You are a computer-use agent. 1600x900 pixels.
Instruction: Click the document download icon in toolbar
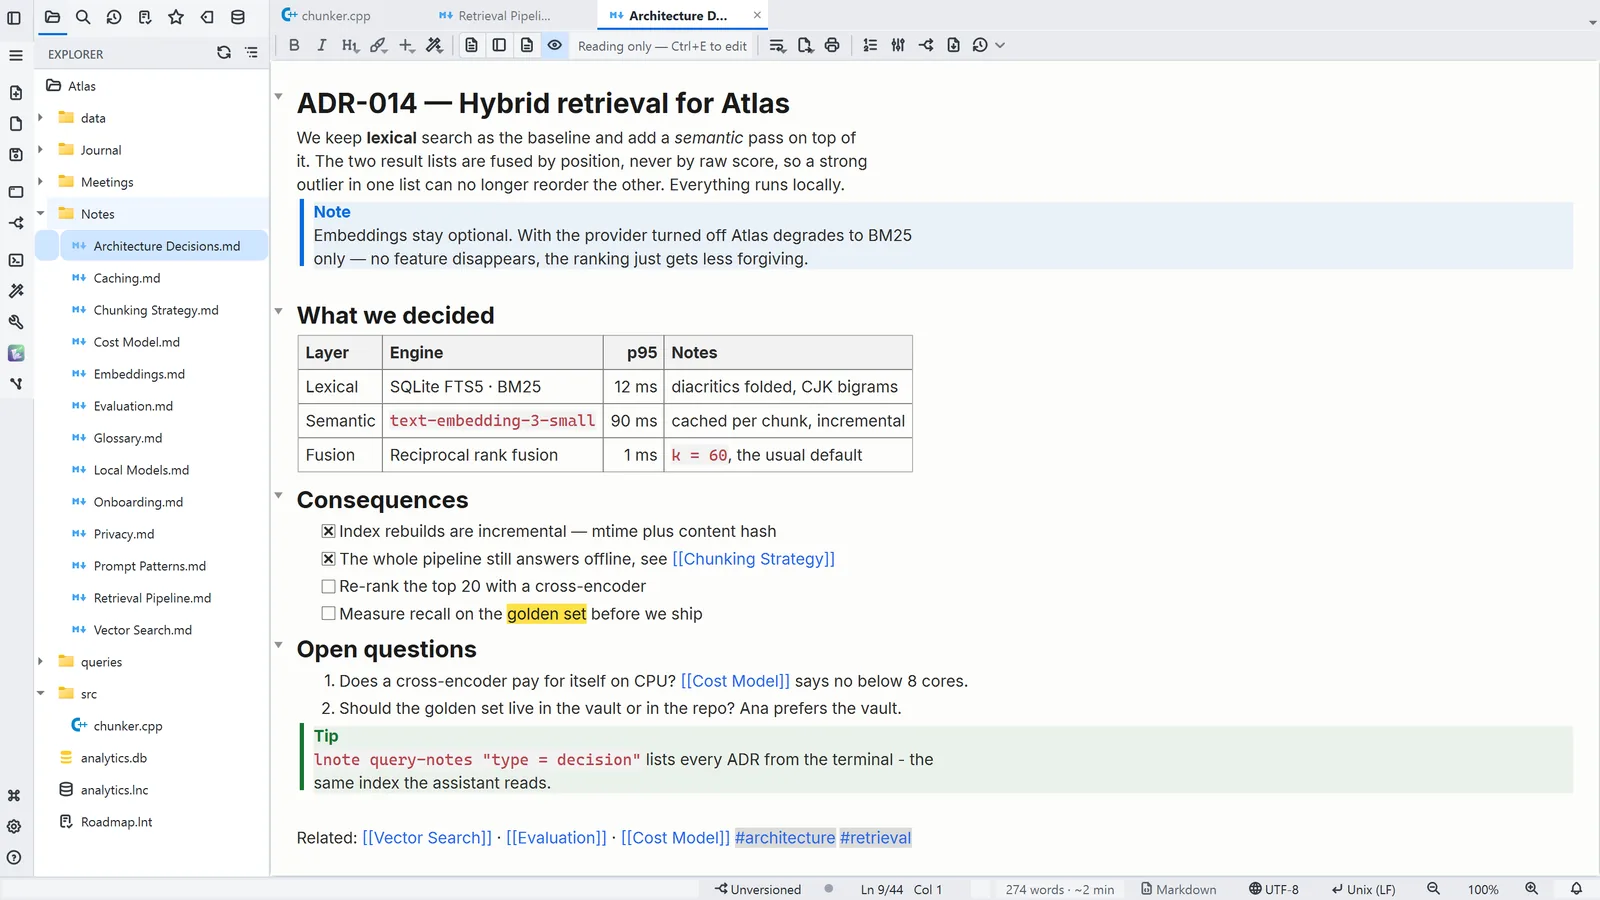point(953,45)
